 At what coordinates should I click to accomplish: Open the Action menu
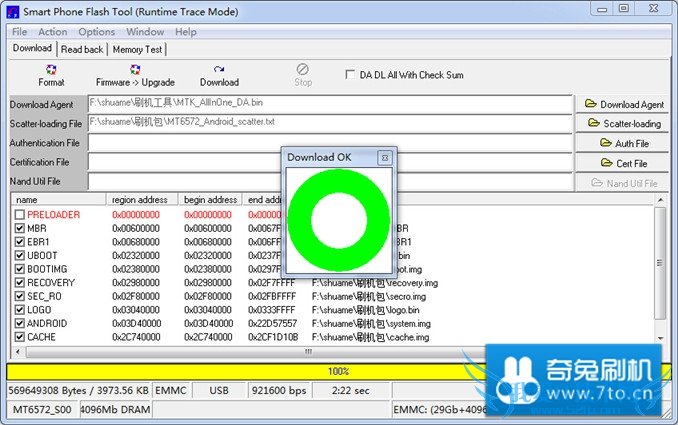(53, 32)
